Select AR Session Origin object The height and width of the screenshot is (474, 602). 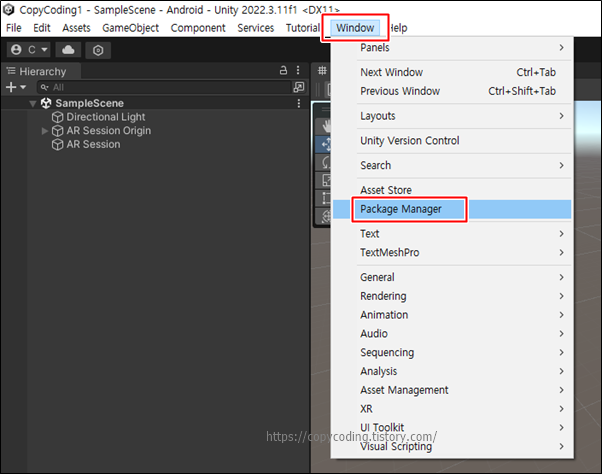coord(109,130)
